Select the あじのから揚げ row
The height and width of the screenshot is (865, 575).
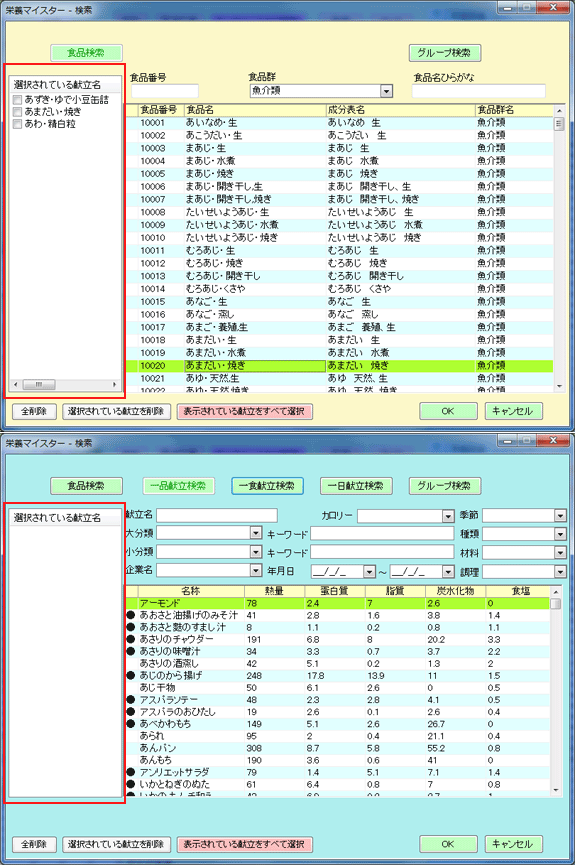click(338, 676)
